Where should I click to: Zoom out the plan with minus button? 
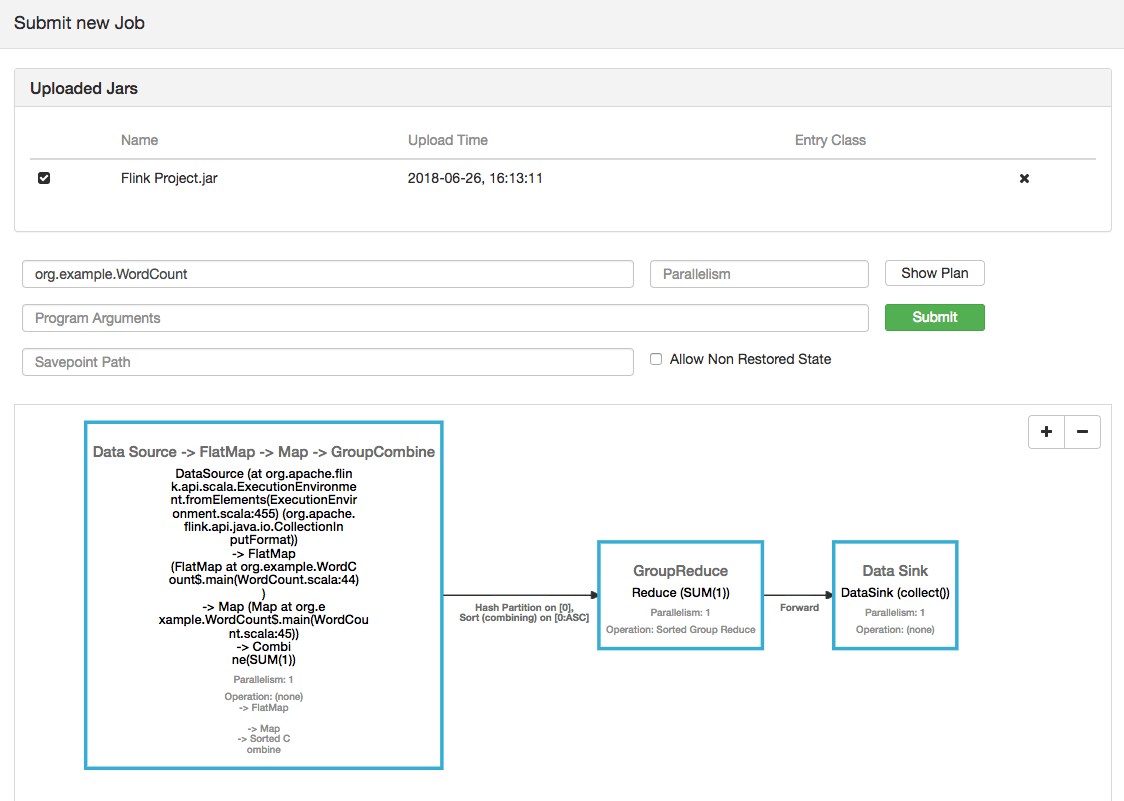click(1082, 432)
